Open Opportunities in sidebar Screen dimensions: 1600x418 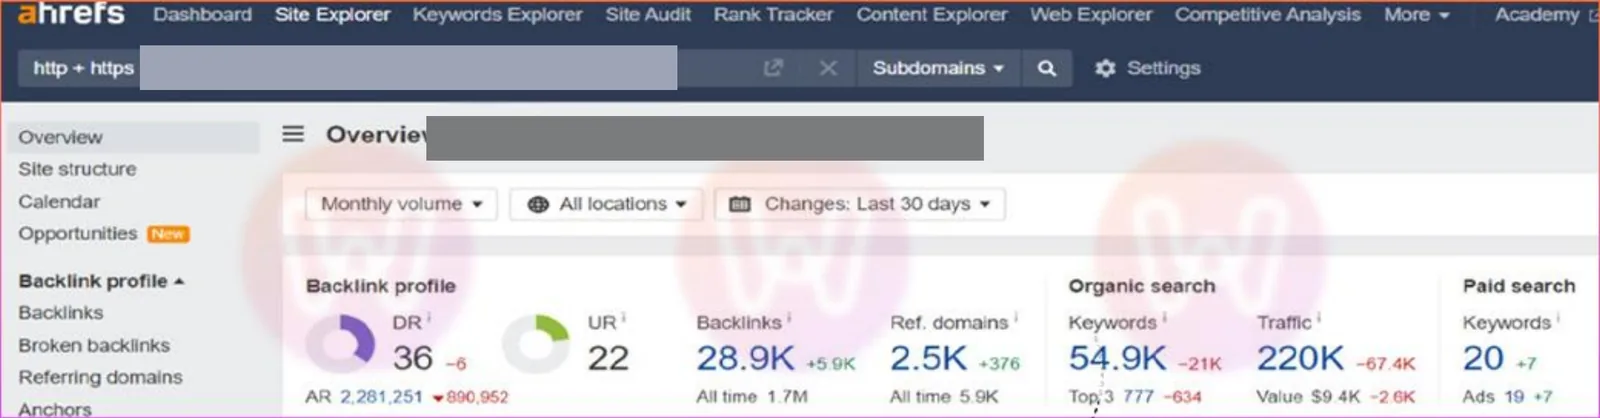(78, 233)
